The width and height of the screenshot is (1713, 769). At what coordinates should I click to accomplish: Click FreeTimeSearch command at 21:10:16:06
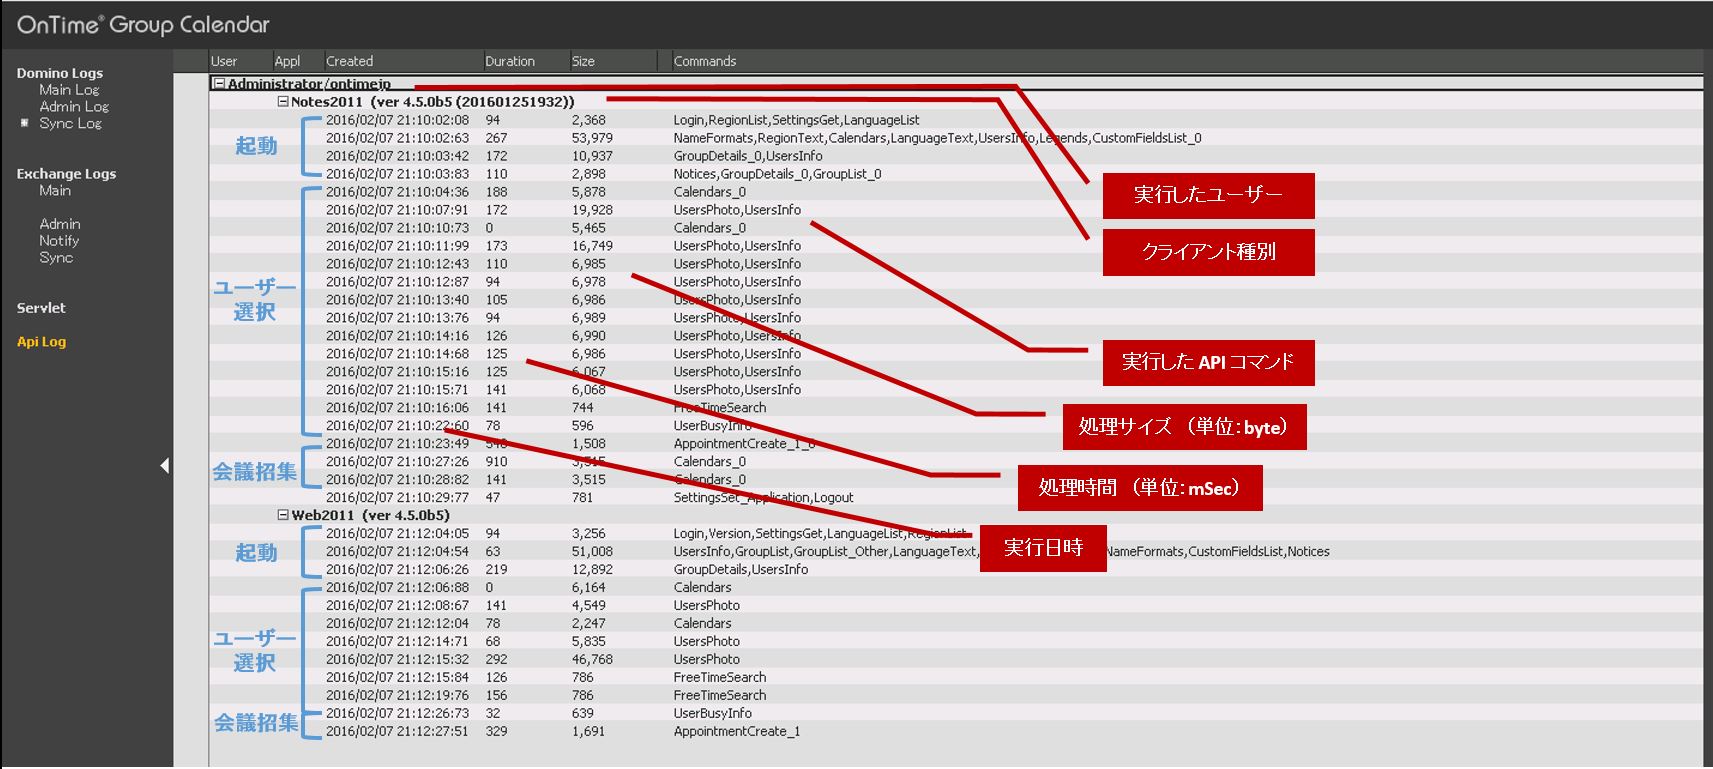click(720, 408)
